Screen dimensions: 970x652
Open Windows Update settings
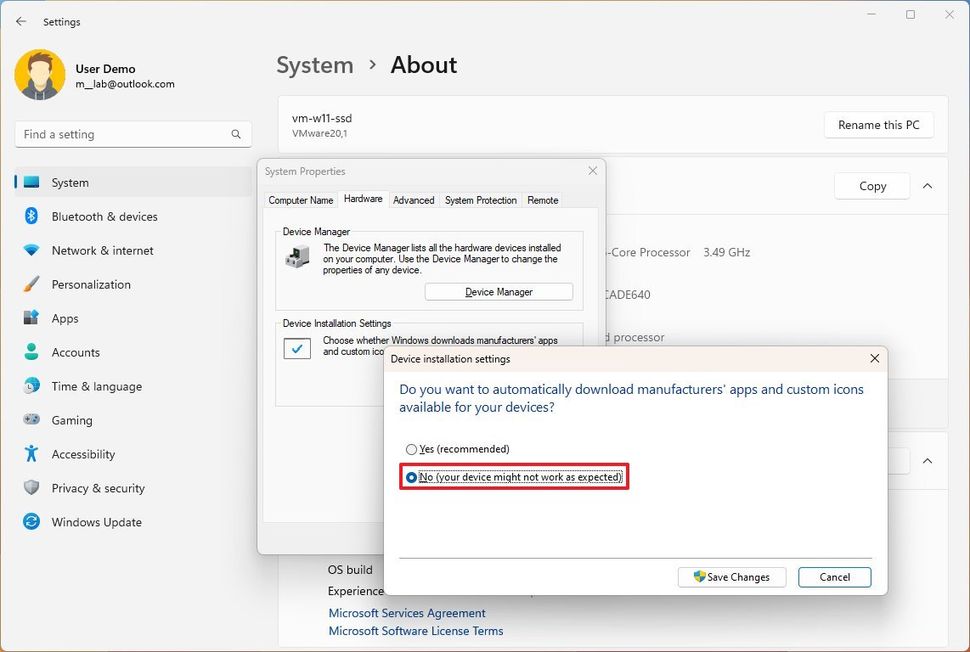[94, 522]
